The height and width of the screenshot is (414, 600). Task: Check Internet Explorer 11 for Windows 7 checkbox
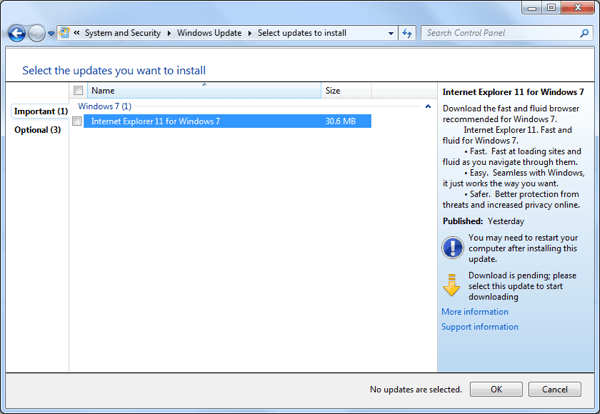click(x=77, y=121)
